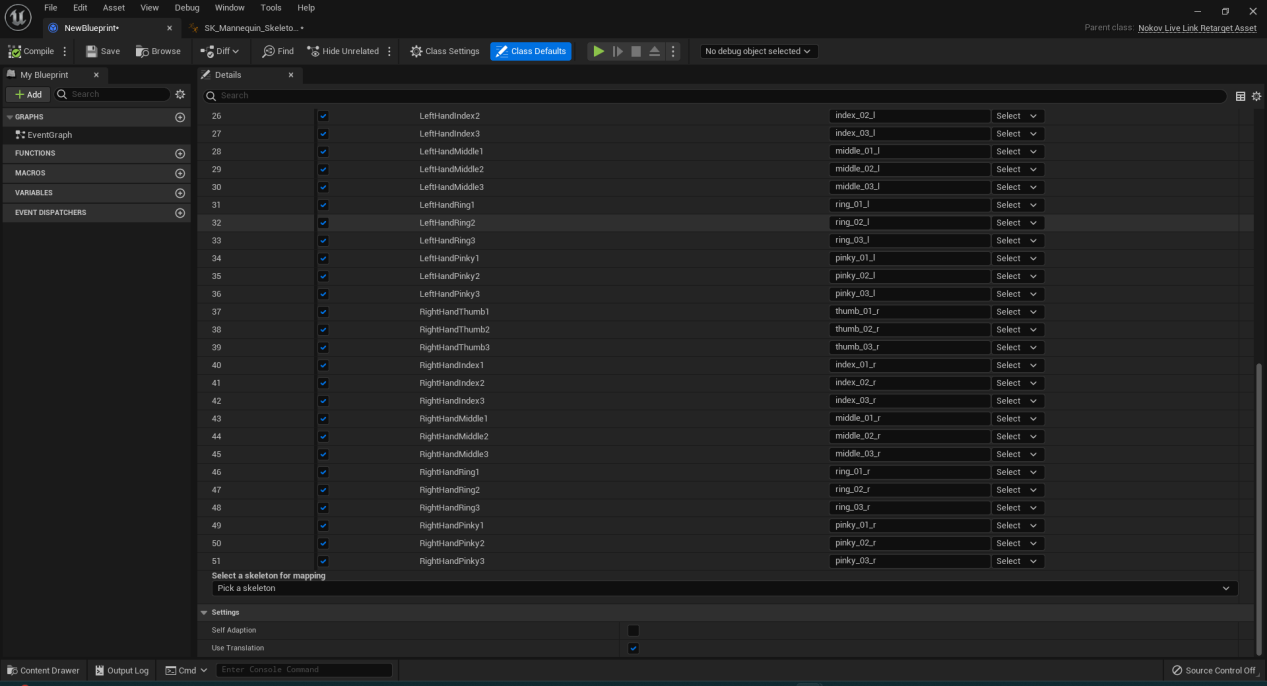Click the Stop simulation icon
1267x686 pixels.
coord(636,51)
